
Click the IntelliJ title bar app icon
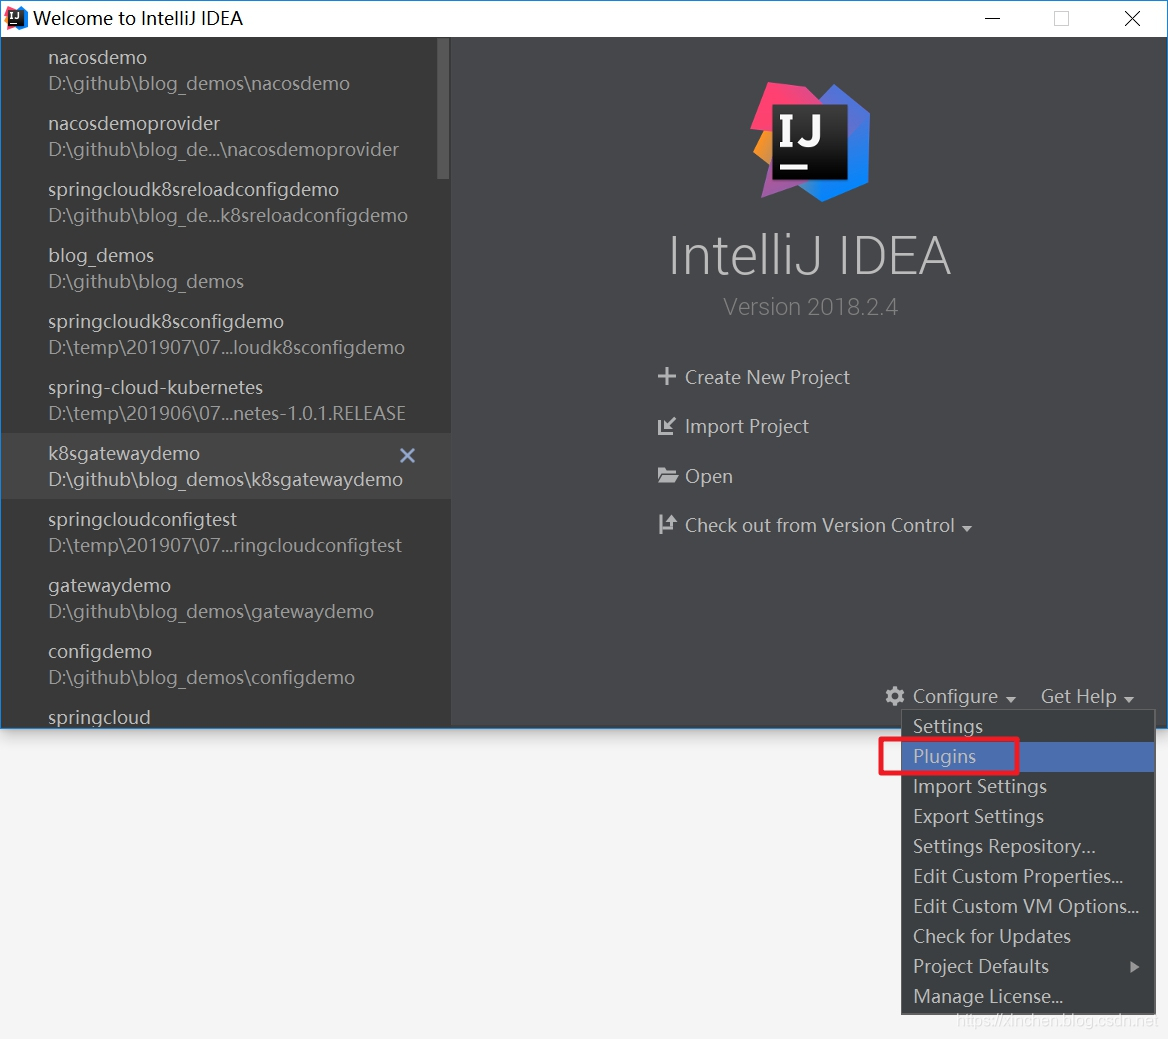point(16,18)
